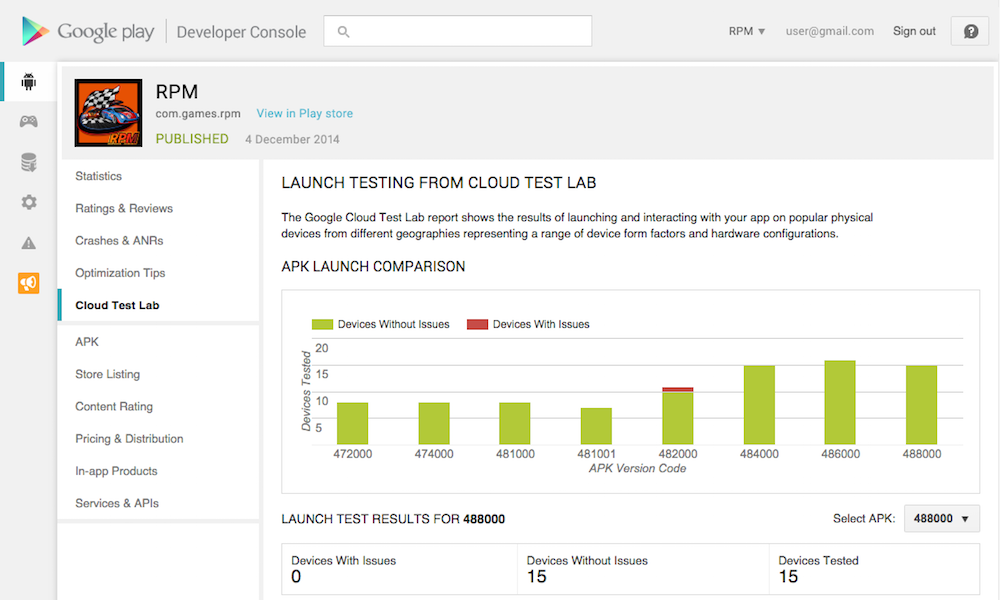Click the search input field
This screenshot has width=1000, height=600.
coord(458,31)
